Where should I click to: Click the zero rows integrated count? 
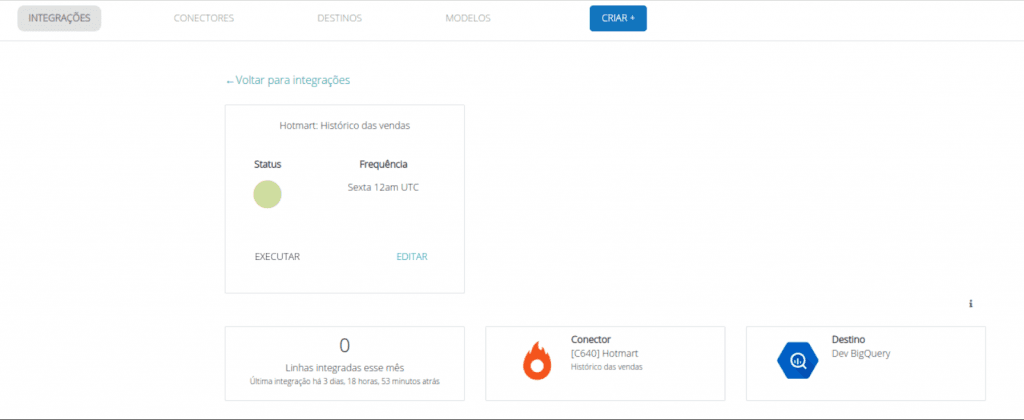point(344,346)
